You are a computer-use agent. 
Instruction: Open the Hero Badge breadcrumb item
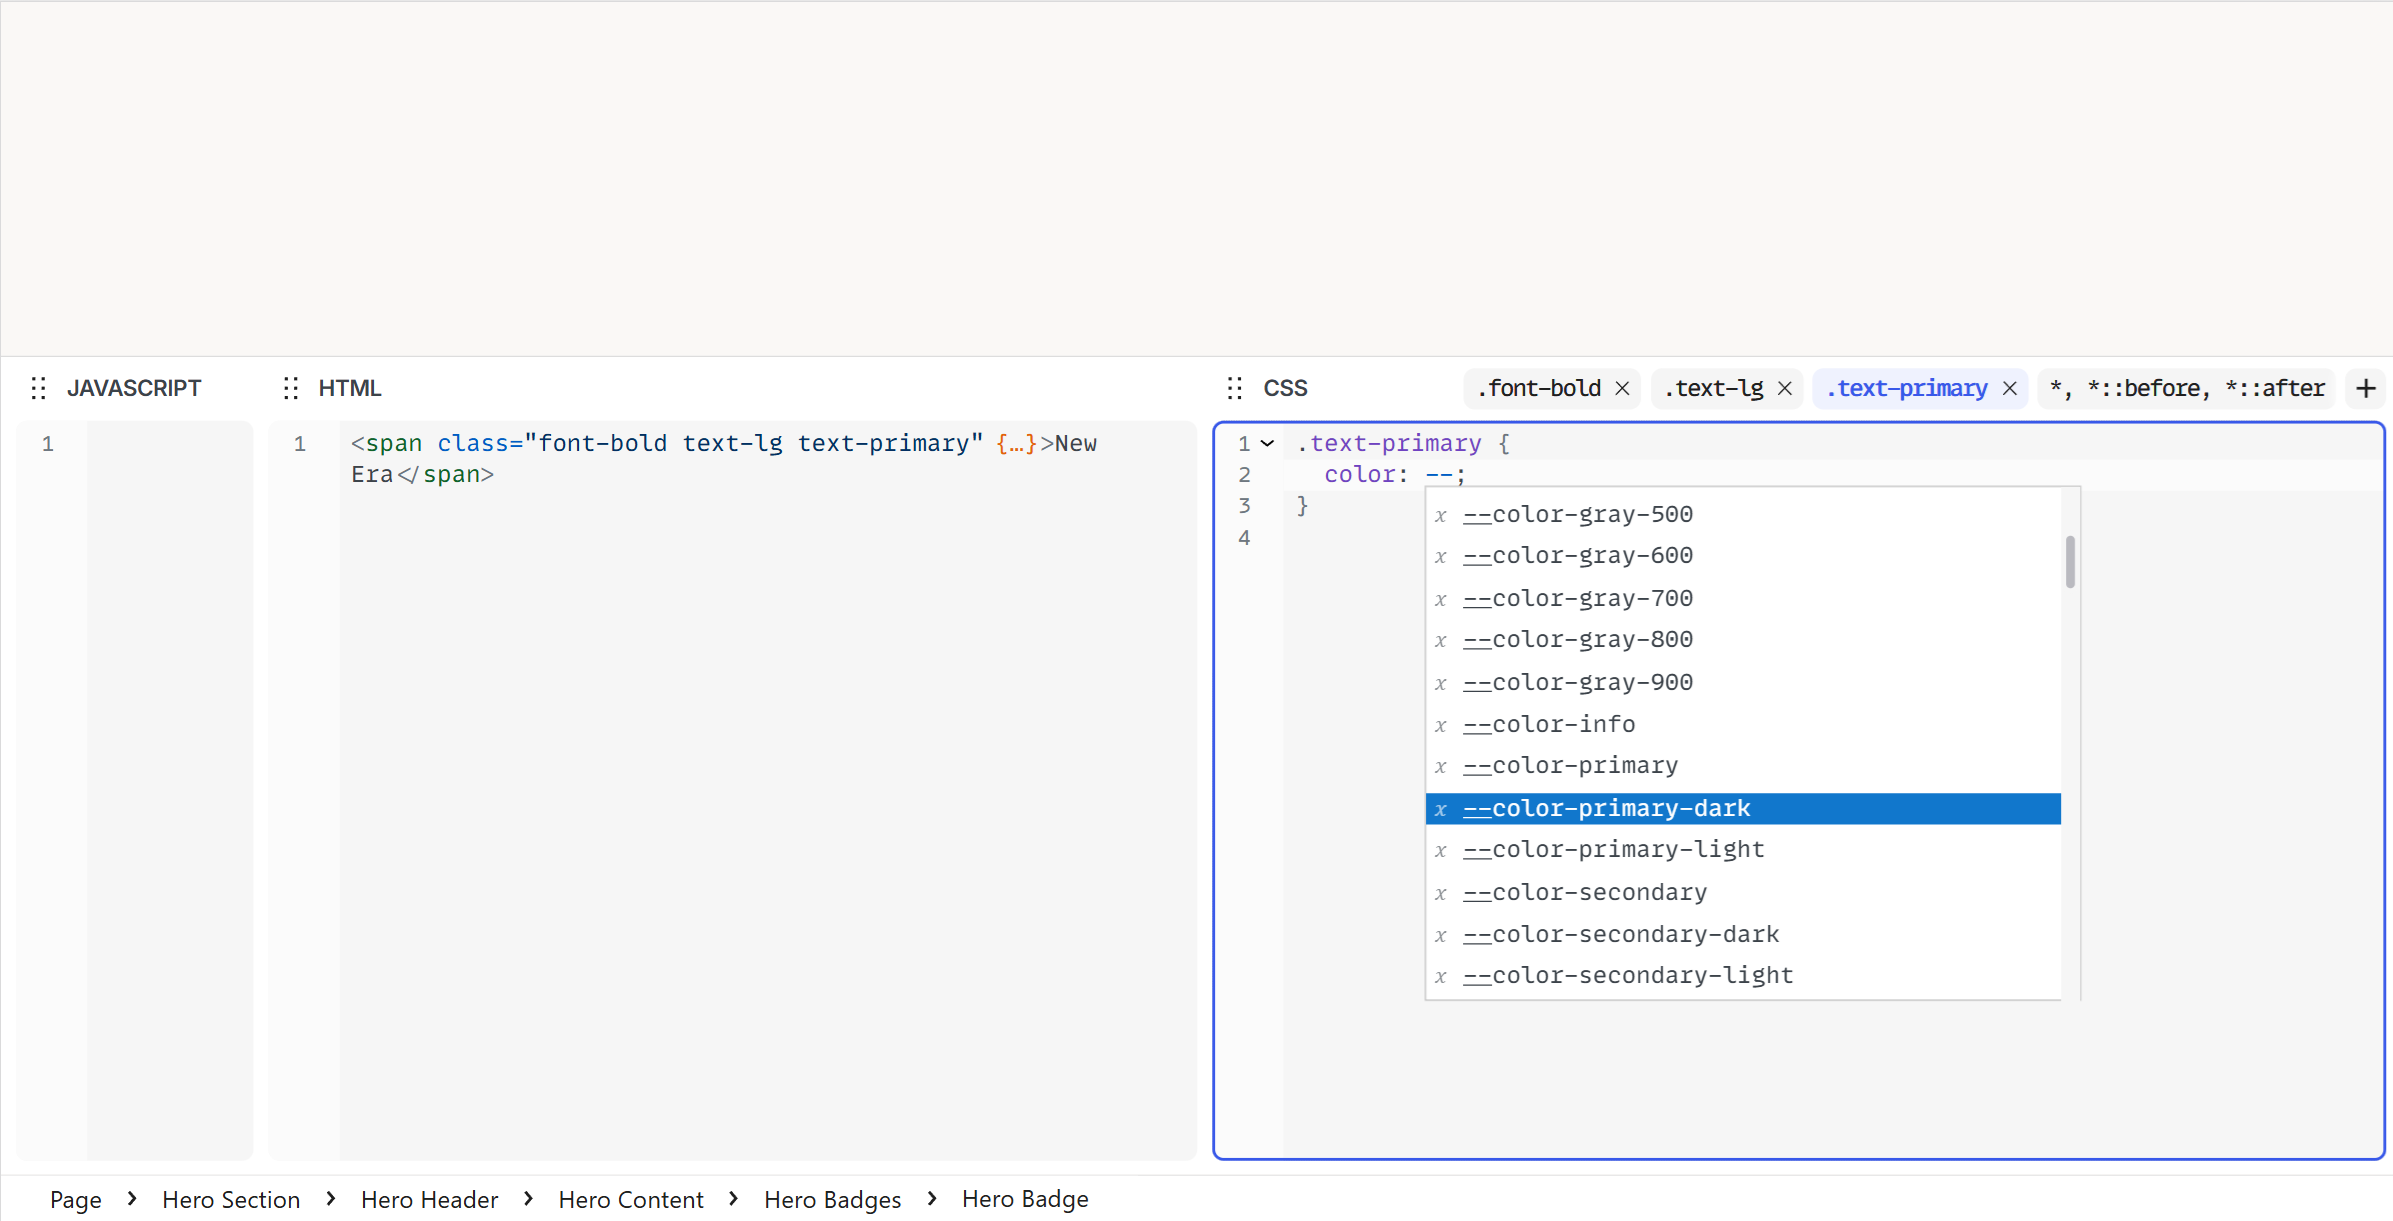(x=1024, y=1199)
